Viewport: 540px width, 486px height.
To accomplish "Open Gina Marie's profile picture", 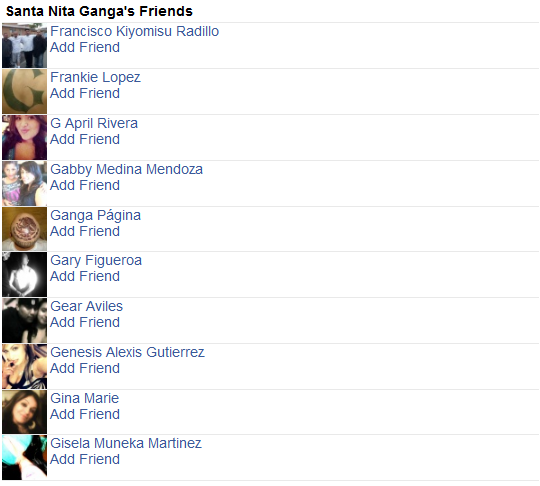I will coord(24,412).
